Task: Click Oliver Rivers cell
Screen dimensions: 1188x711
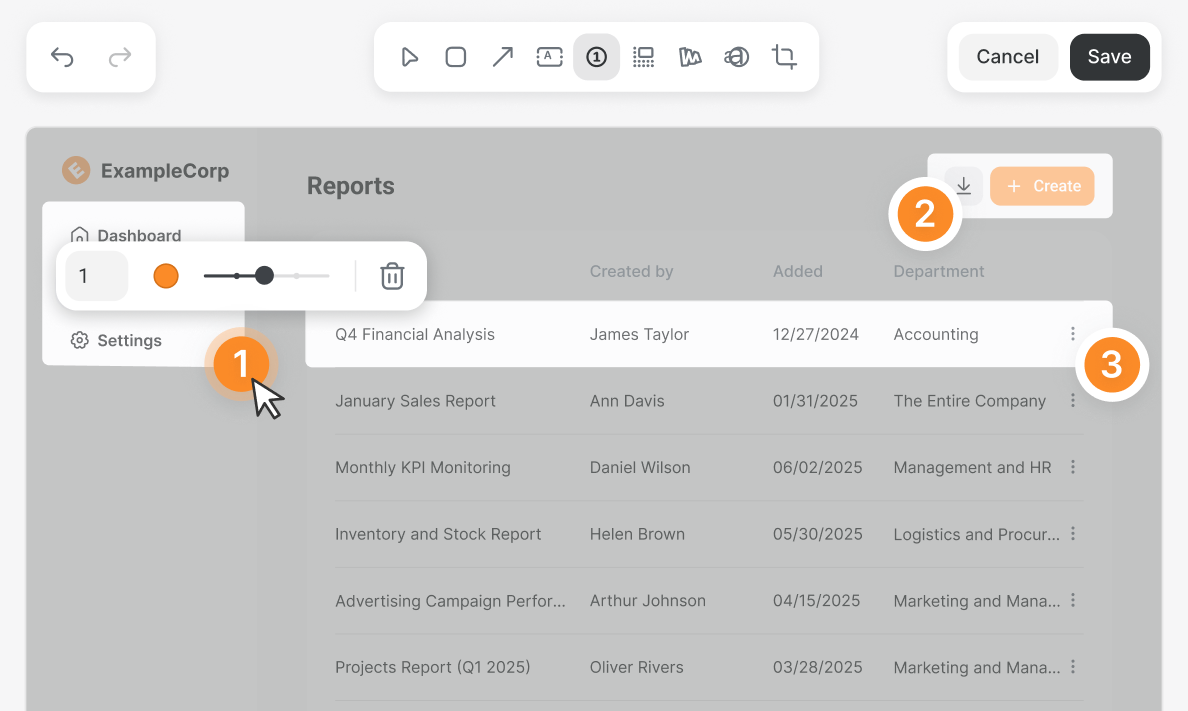Action: click(x=636, y=668)
